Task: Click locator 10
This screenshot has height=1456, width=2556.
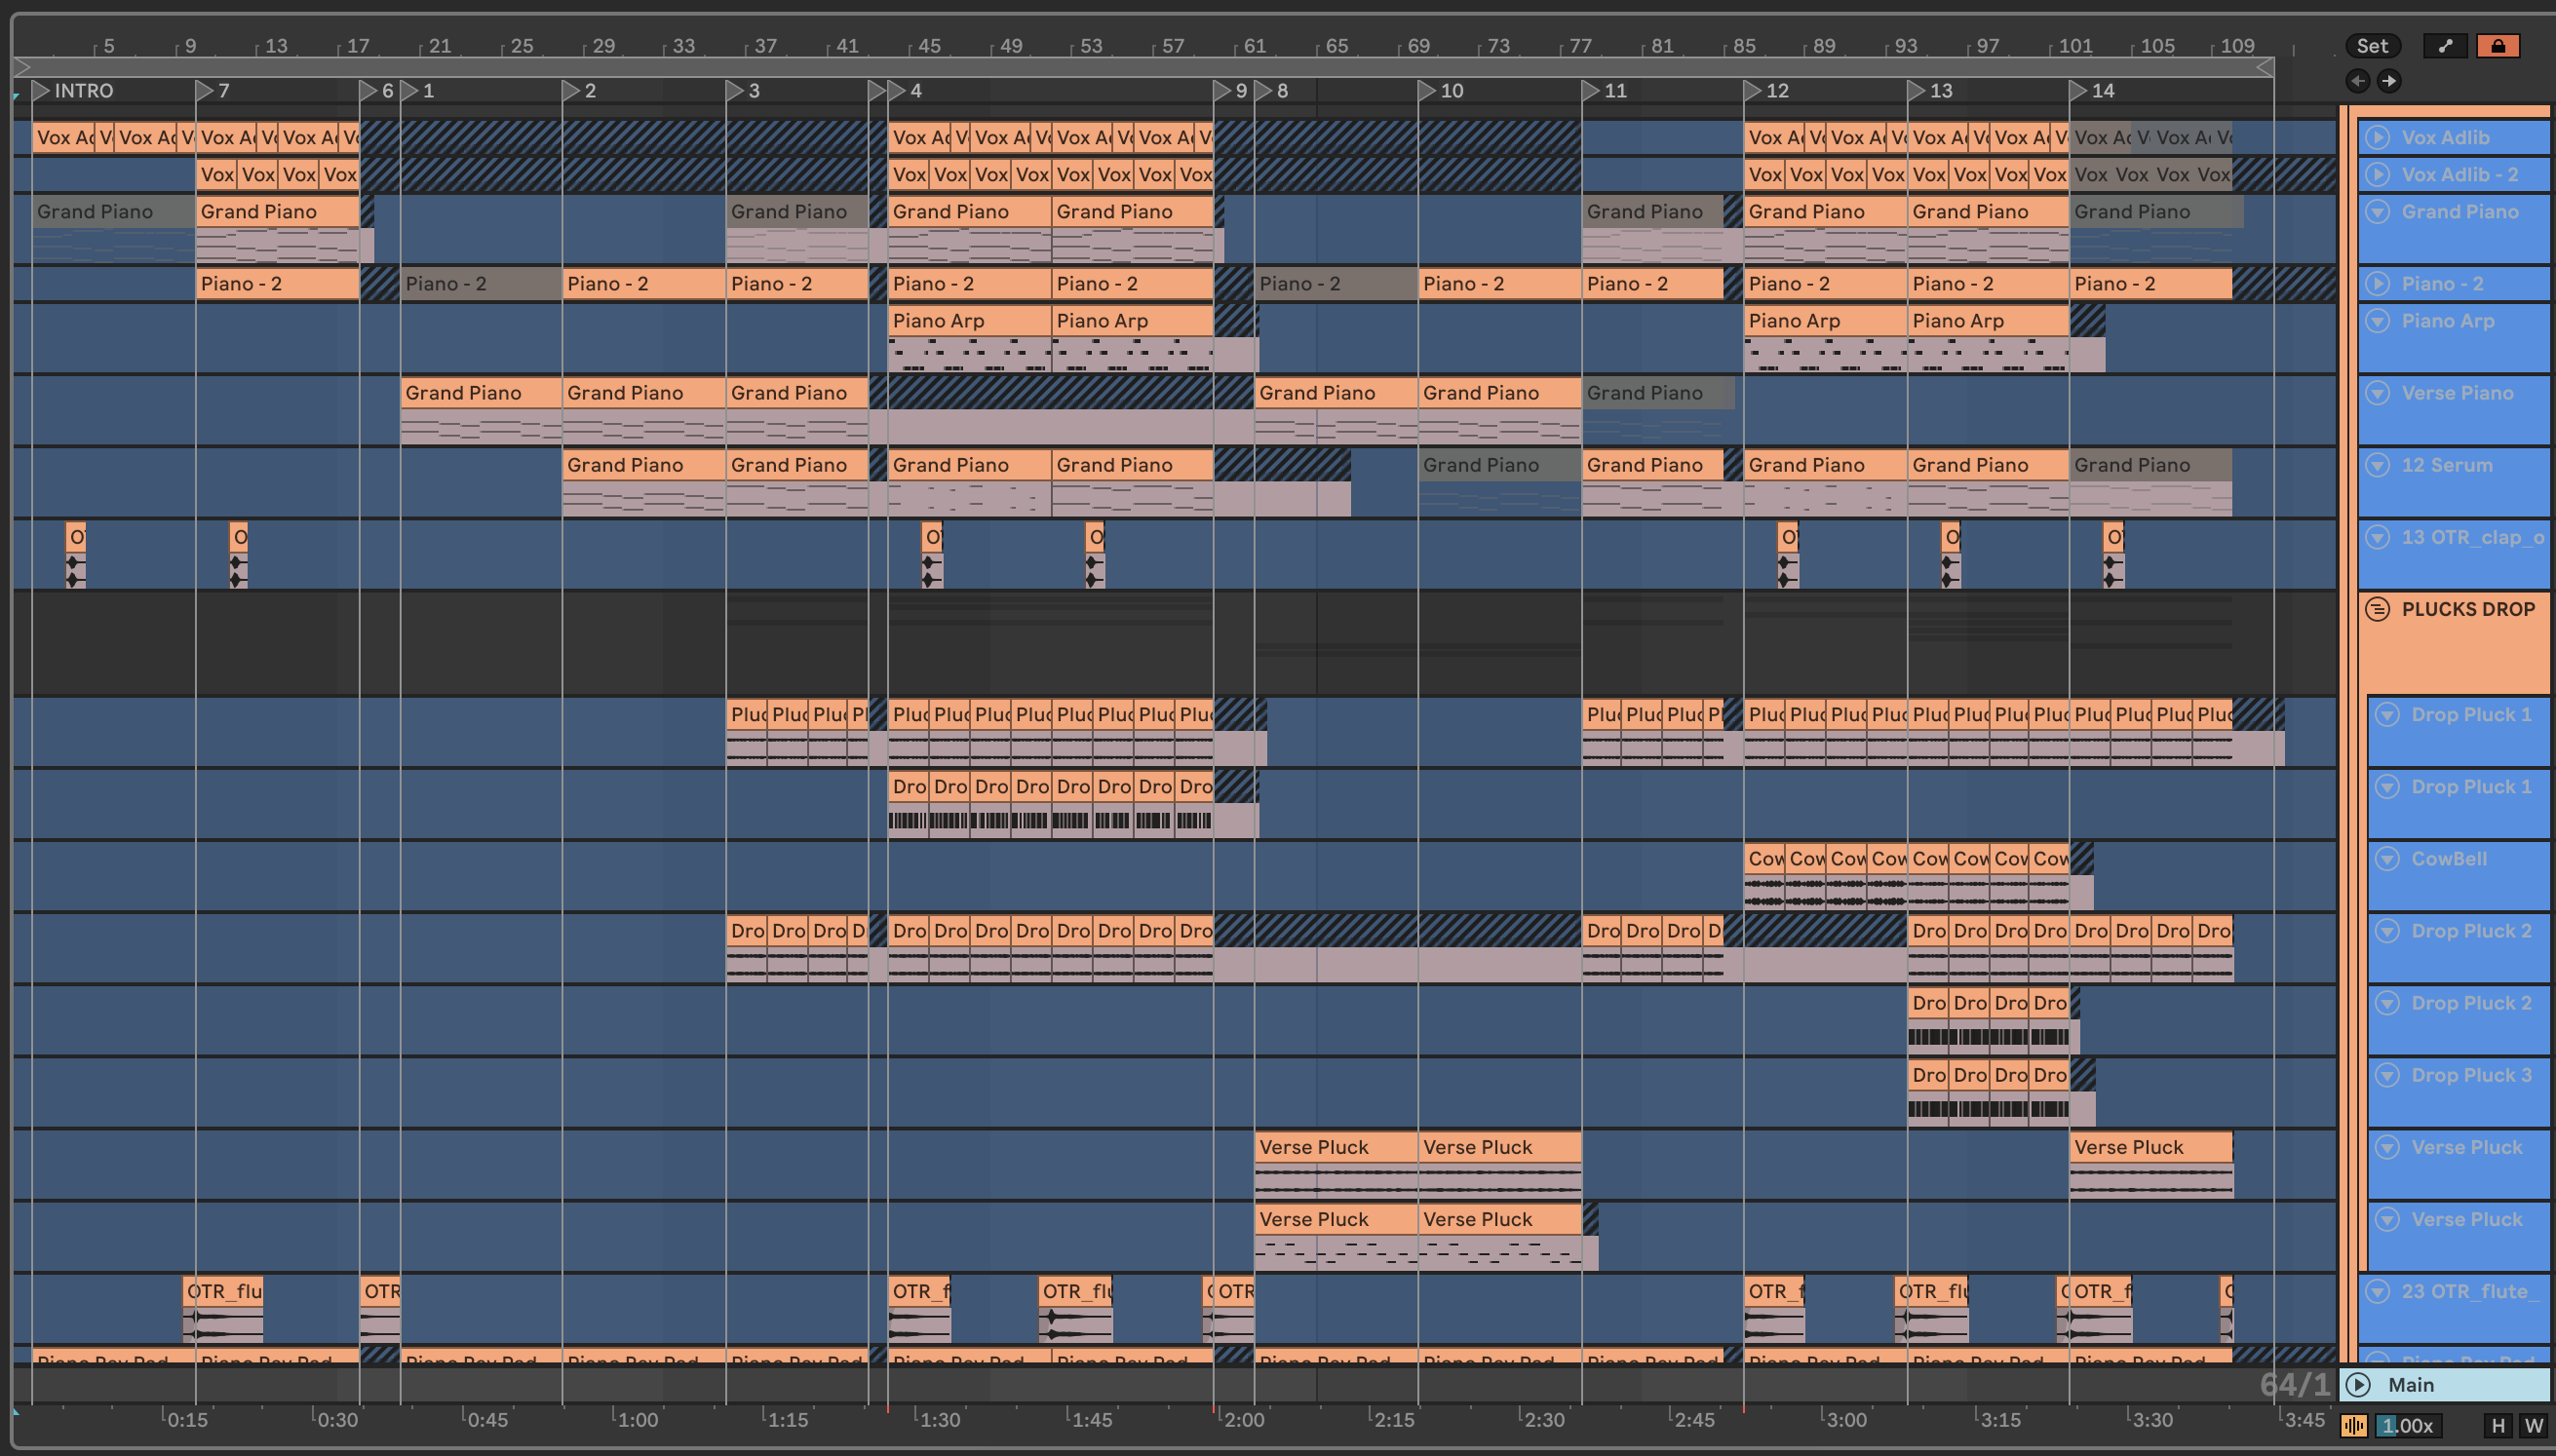Action: click(x=1441, y=90)
